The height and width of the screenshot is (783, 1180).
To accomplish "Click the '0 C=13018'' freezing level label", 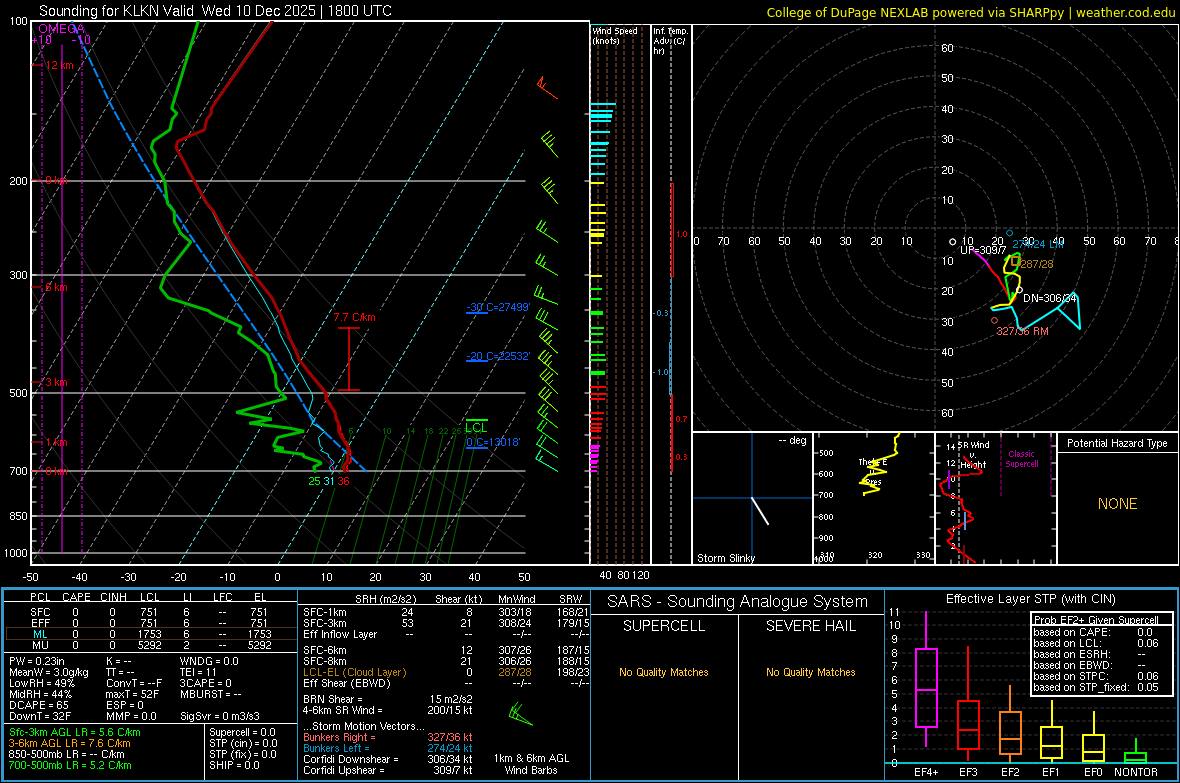I will click(493, 442).
